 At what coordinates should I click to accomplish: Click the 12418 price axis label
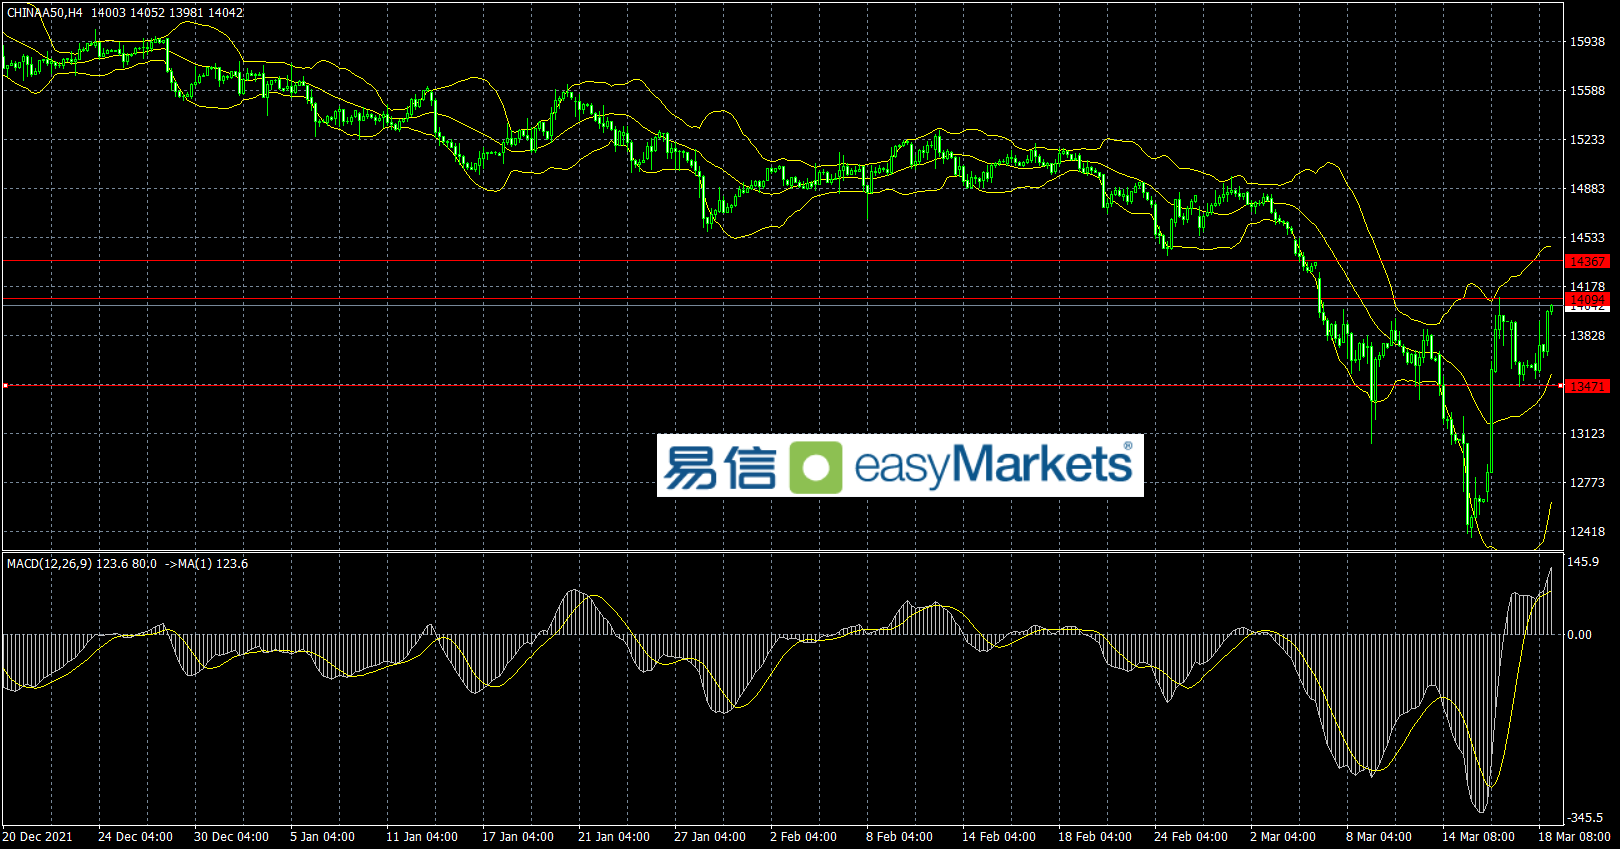[1587, 532]
